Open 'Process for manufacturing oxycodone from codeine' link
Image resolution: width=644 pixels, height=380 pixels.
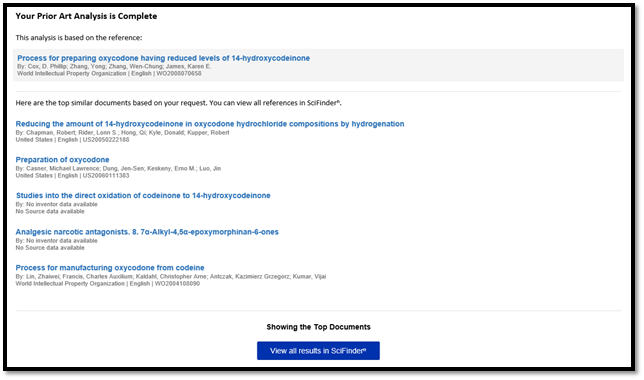[110, 268]
